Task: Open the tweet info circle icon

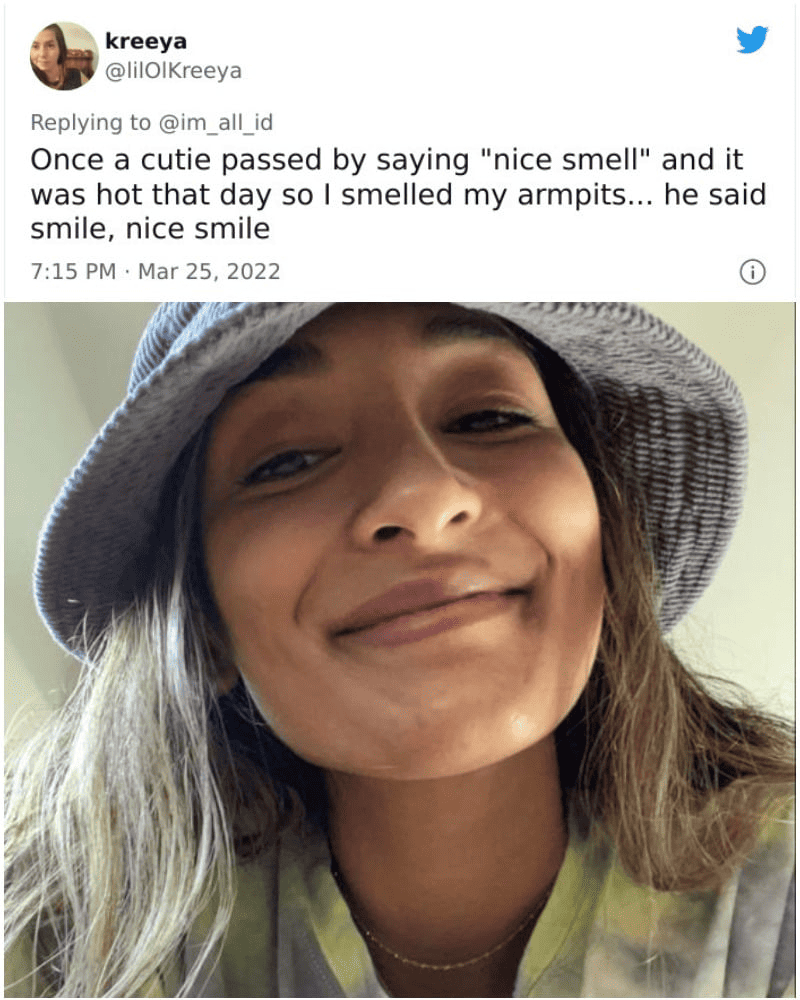Action: (x=752, y=271)
